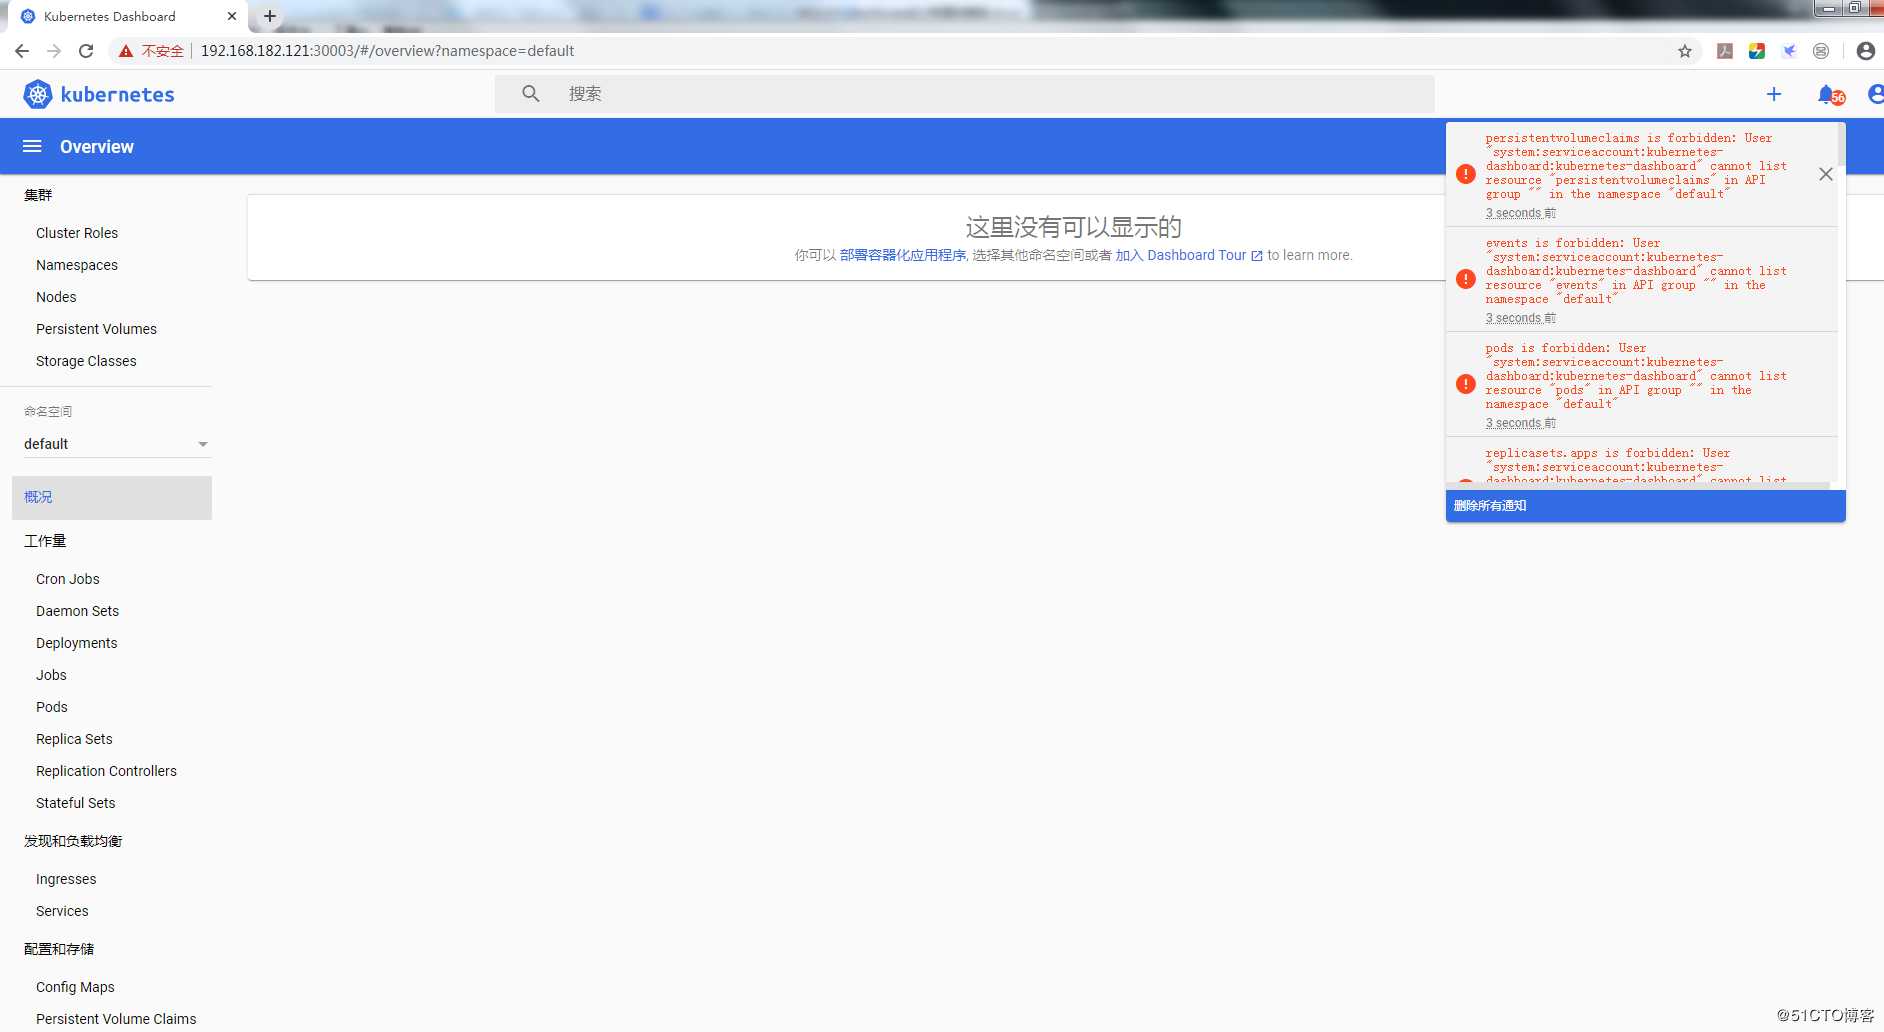This screenshot has height=1032, width=1884.
Task: Click the search magnifier icon
Action: 531,94
